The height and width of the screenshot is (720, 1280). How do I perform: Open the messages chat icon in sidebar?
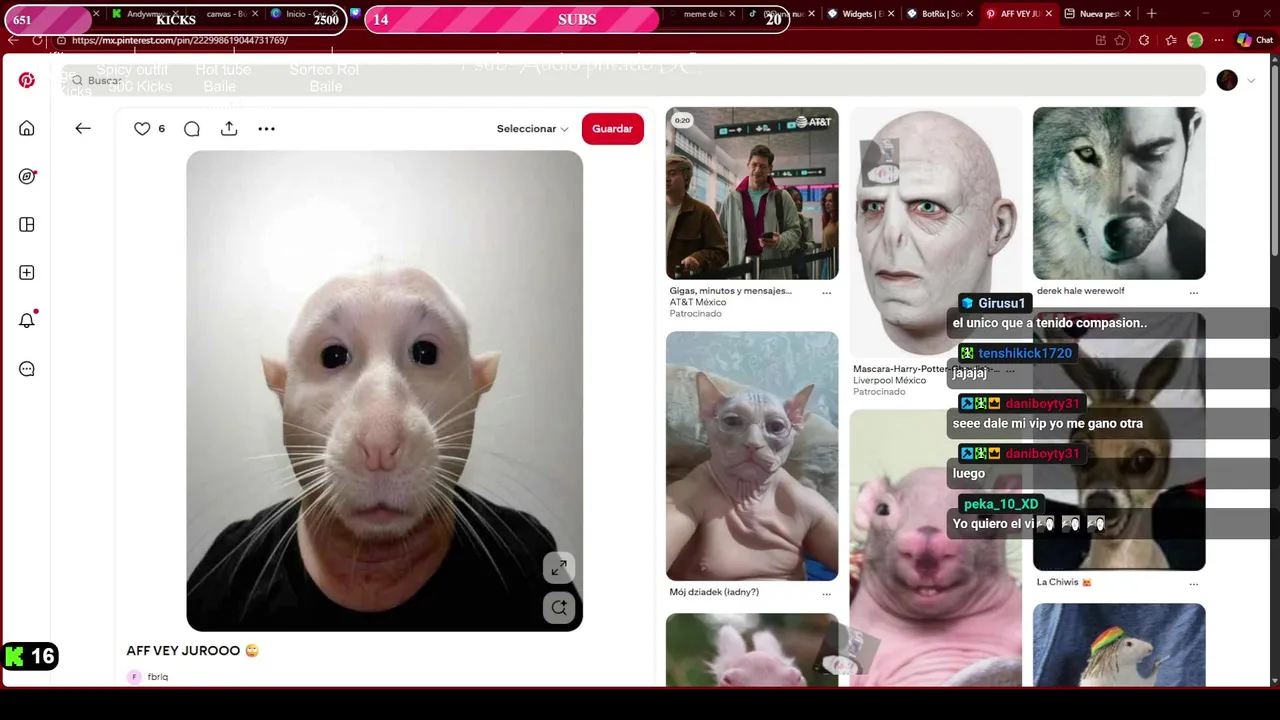click(27, 369)
